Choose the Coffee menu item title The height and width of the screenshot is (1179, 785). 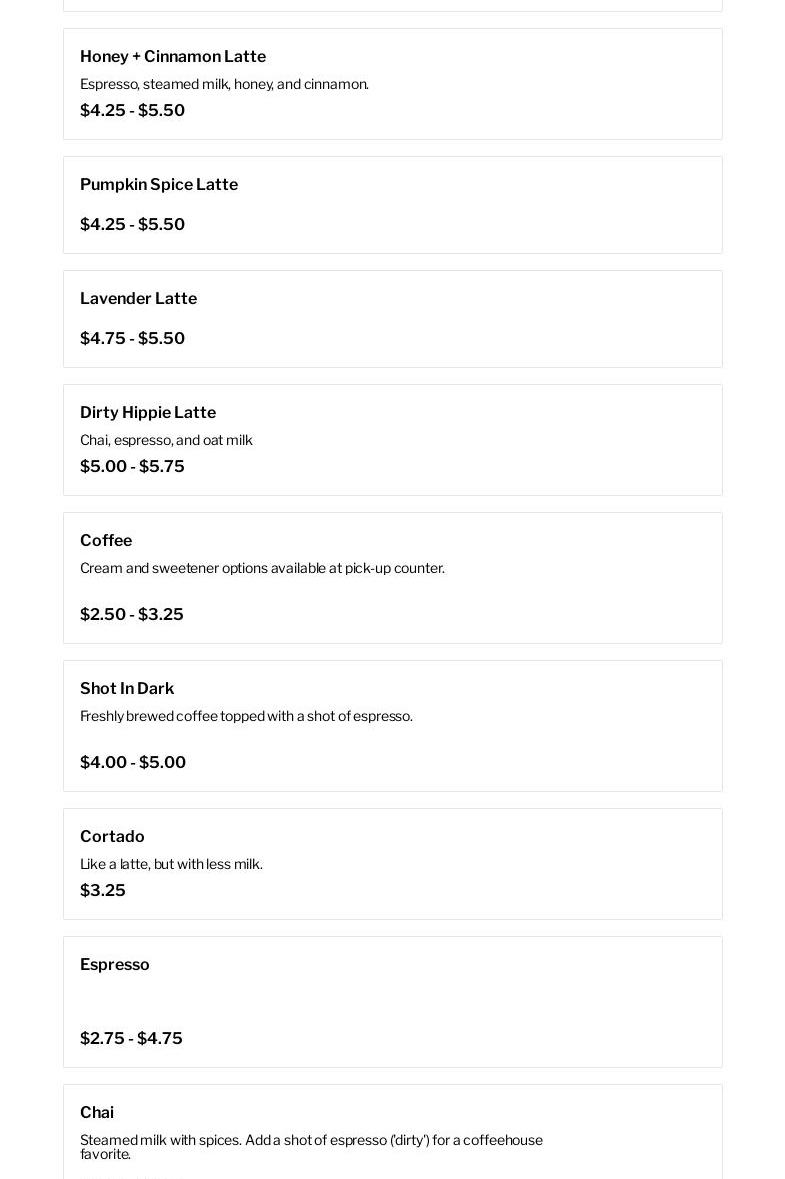point(106,541)
